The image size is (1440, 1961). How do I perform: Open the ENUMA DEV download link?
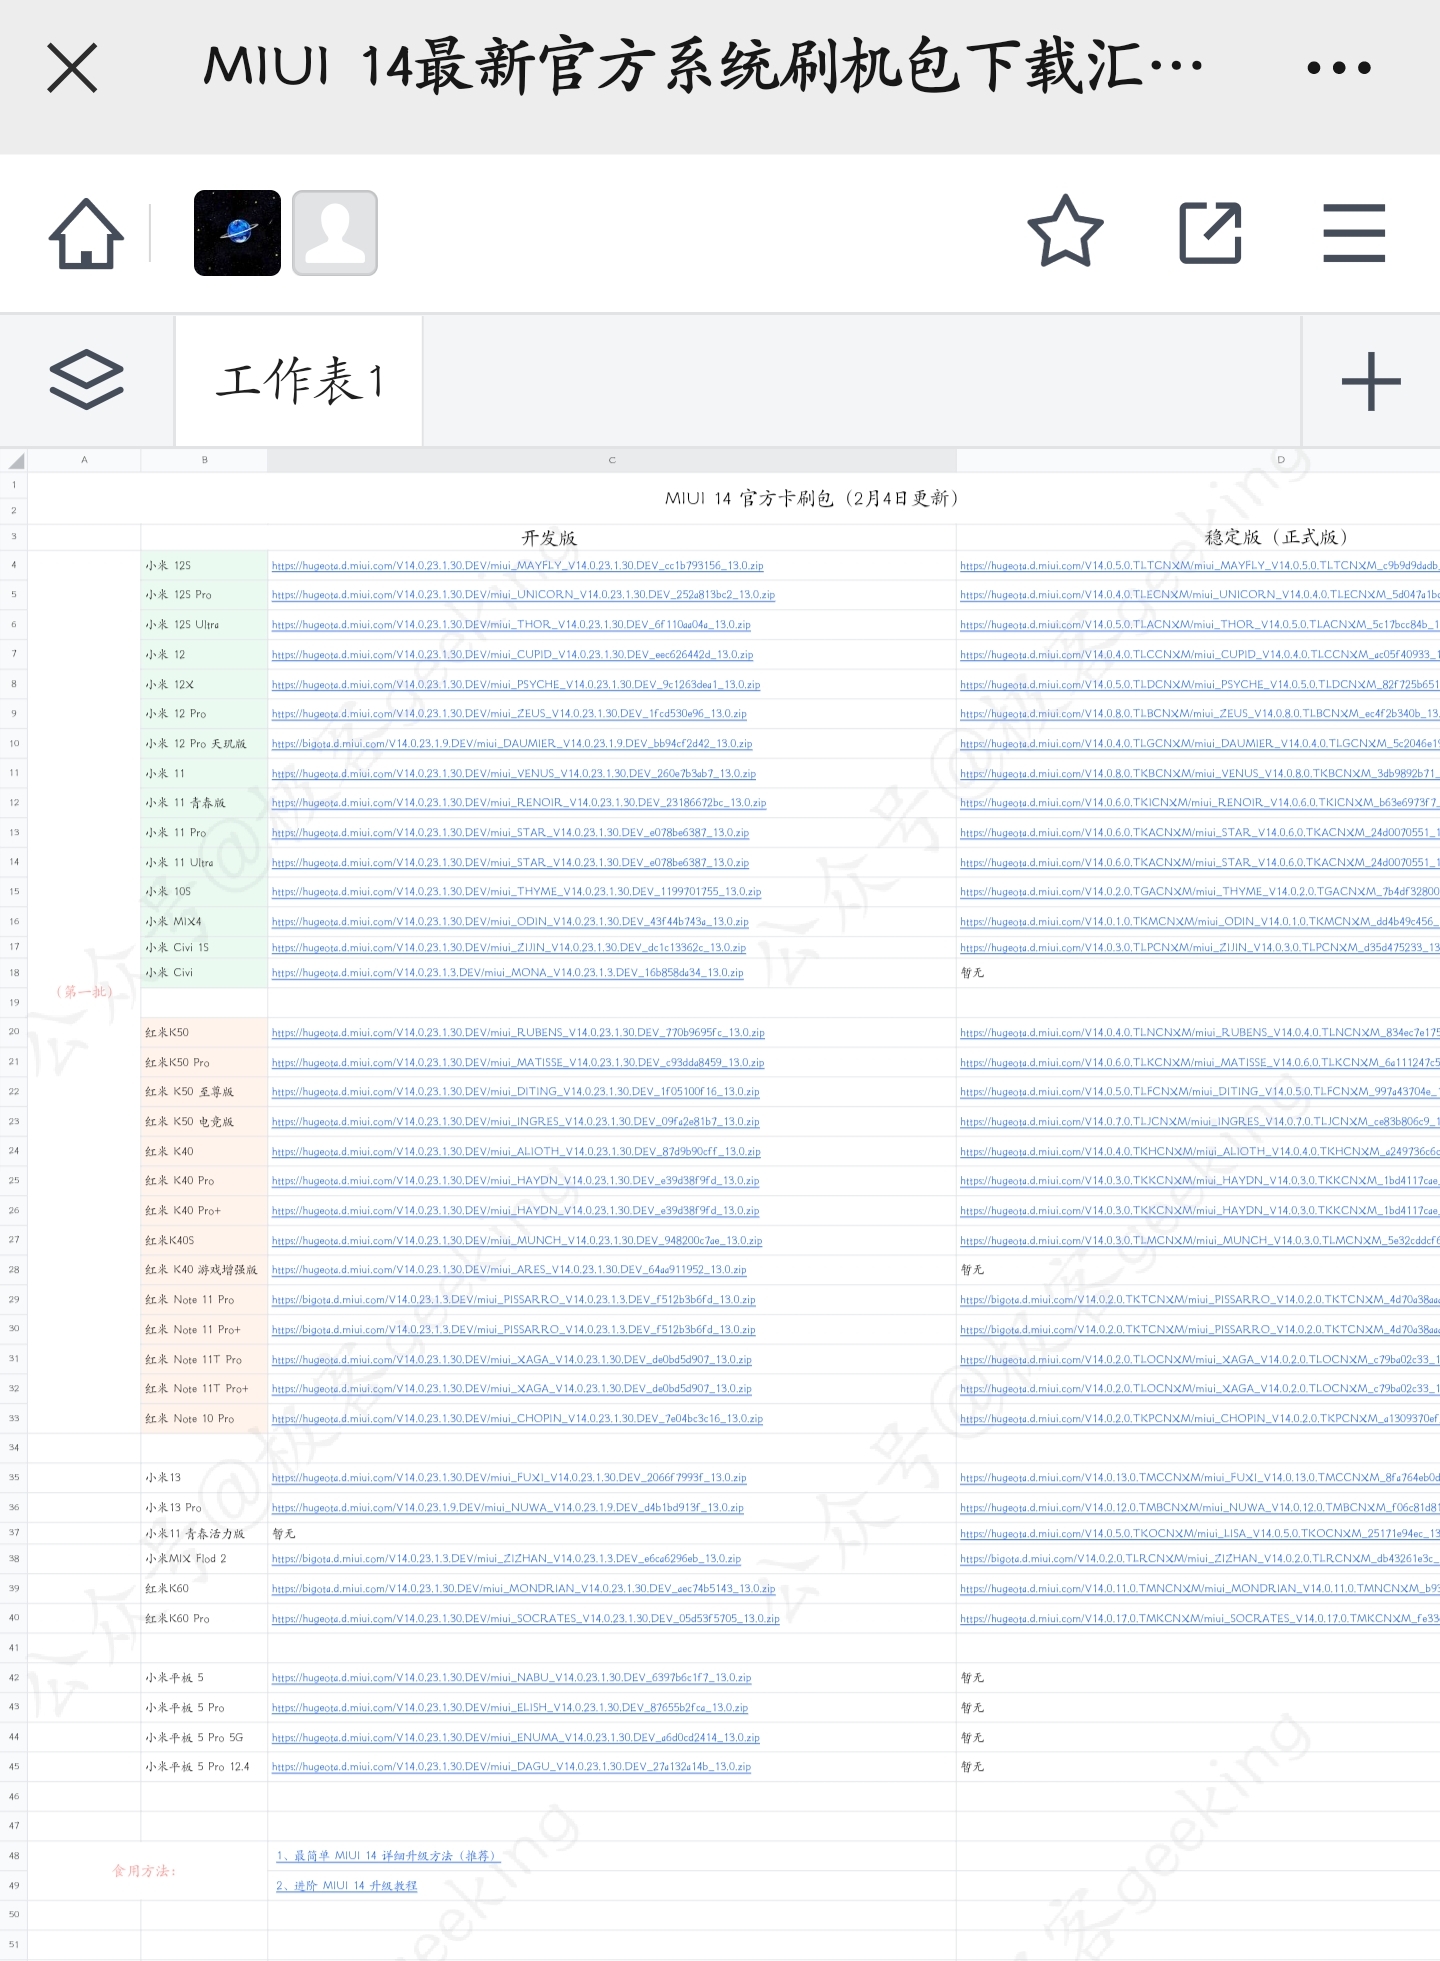point(516,1738)
